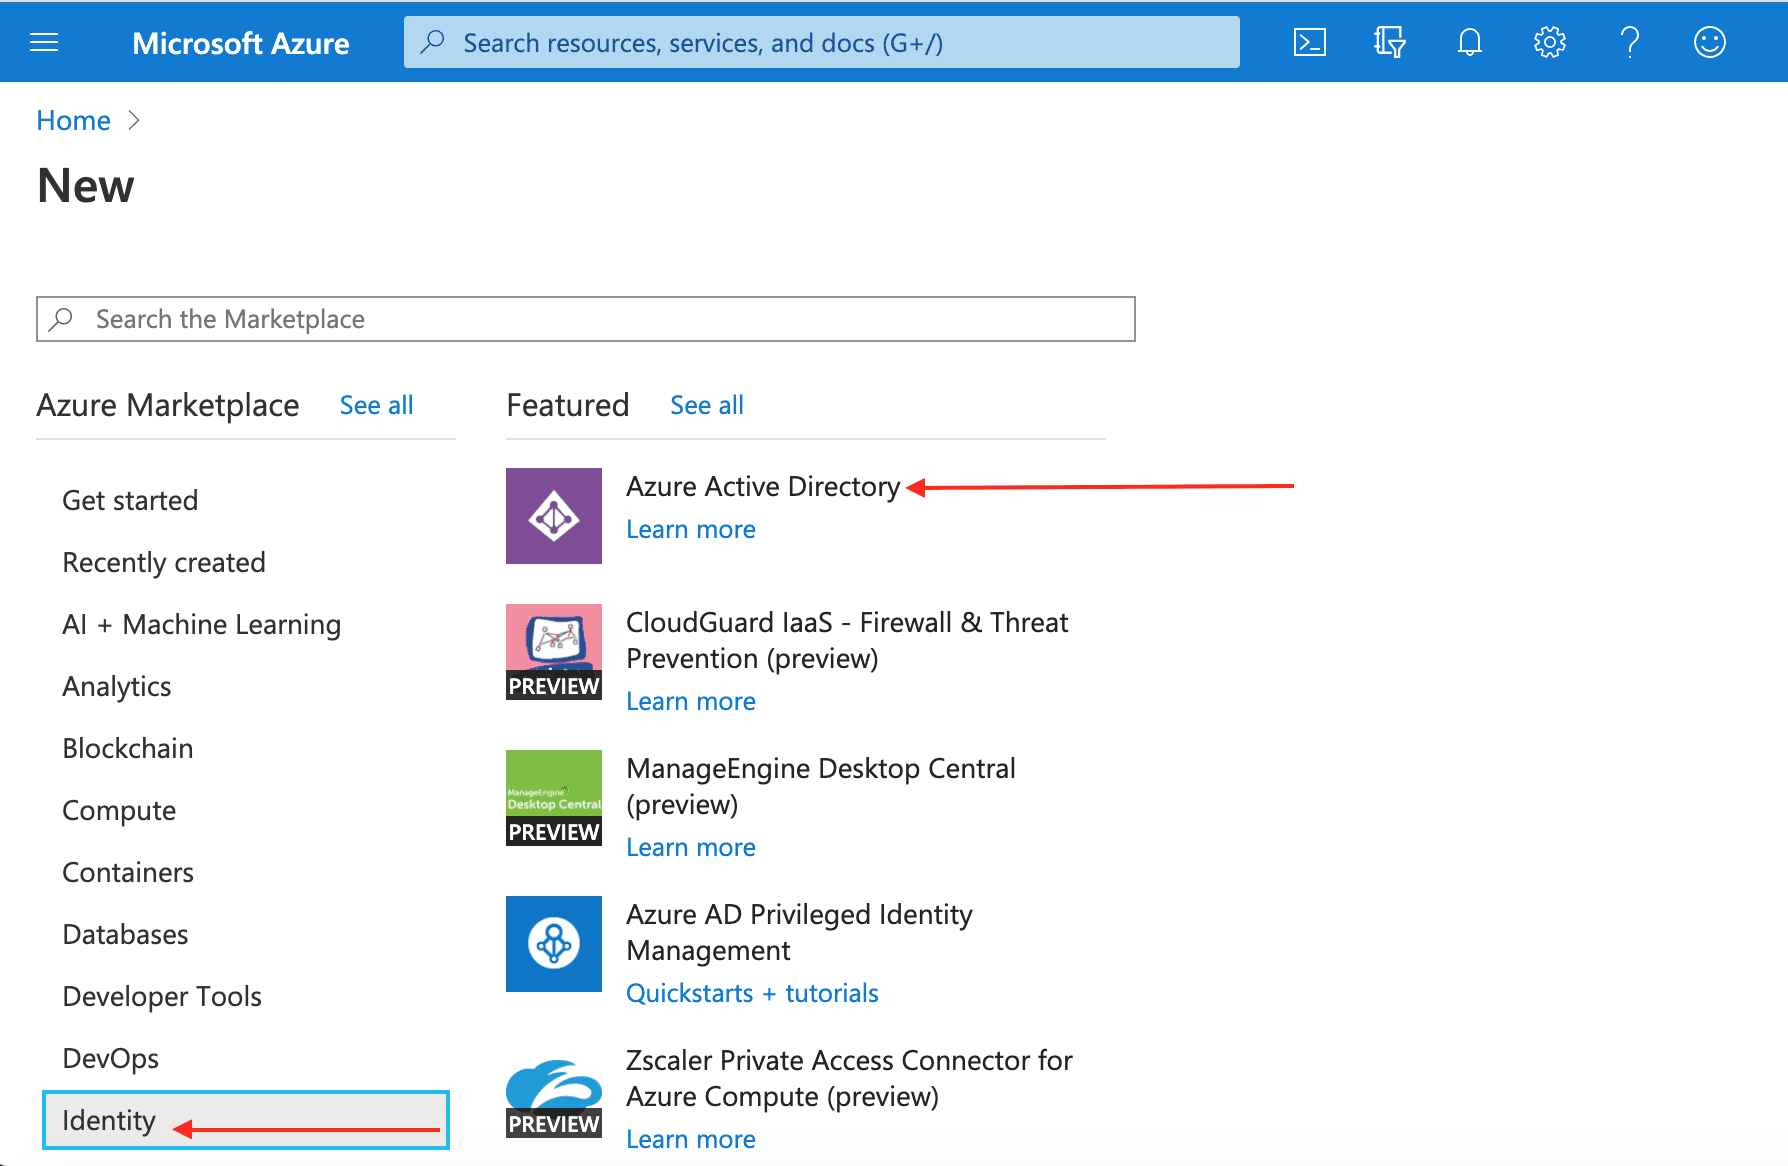Open the notifications bell
The height and width of the screenshot is (1166, 1788).
point(1469,42)
